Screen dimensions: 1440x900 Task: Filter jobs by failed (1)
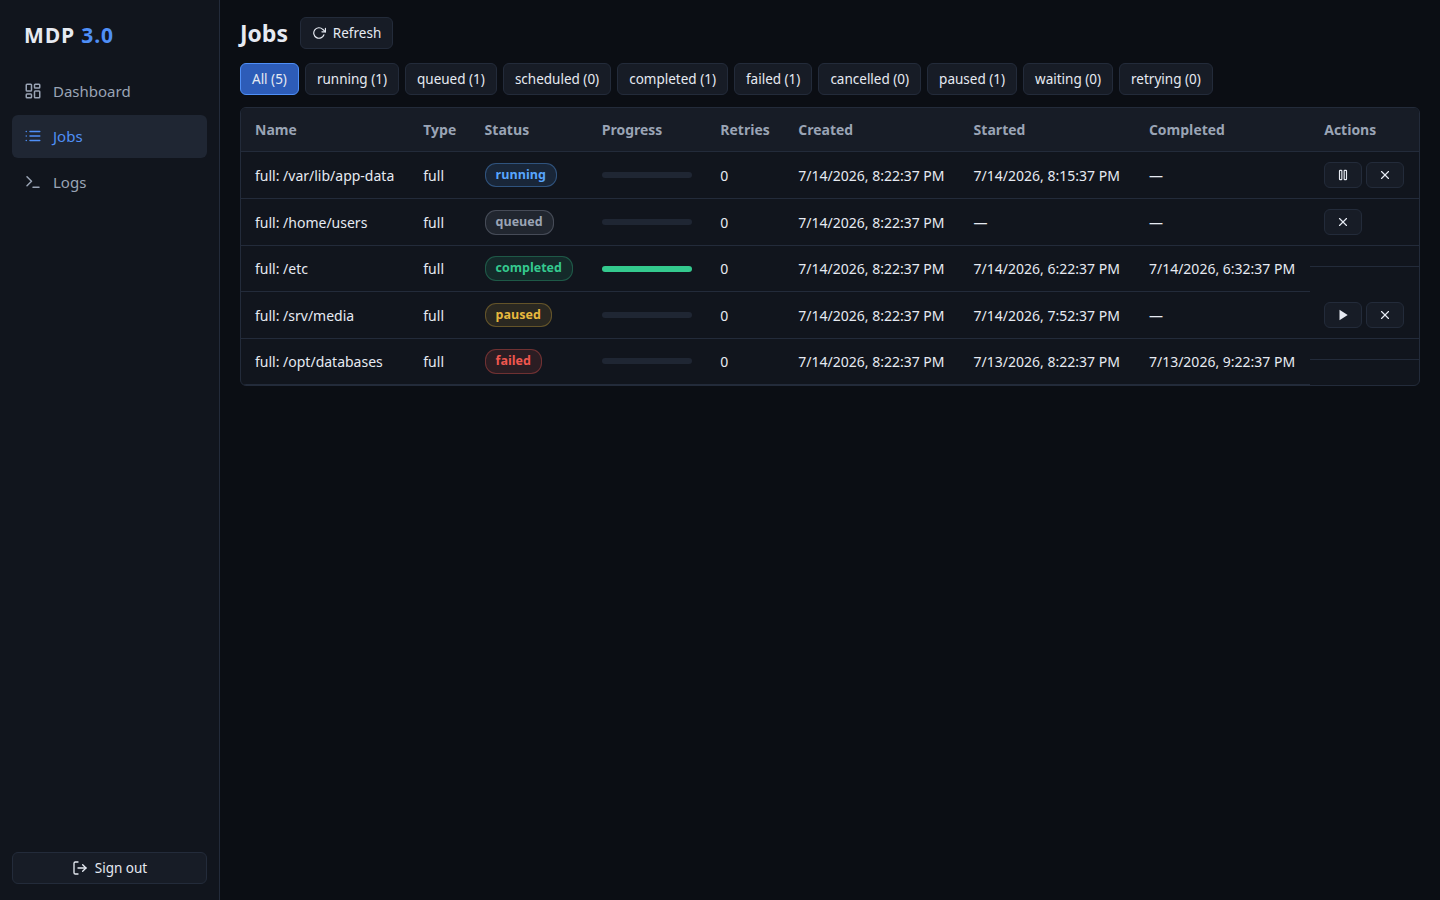pyautogui.click(x=773, y=79)
